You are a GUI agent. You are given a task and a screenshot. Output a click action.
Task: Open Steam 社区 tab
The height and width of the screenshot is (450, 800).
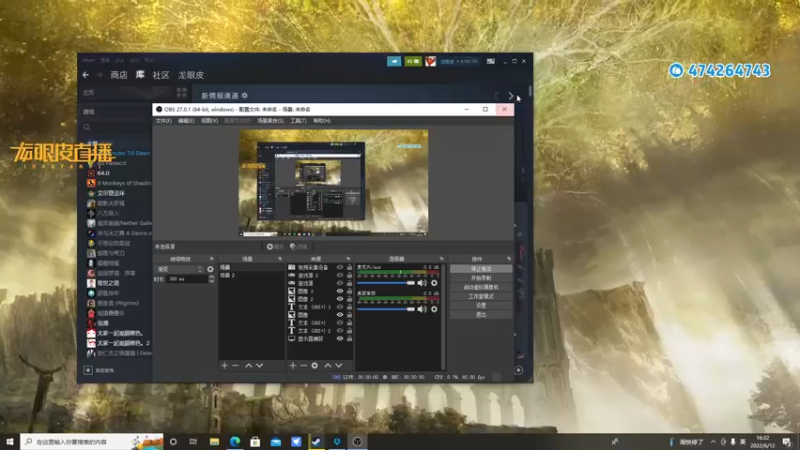[x=161, y=75]
